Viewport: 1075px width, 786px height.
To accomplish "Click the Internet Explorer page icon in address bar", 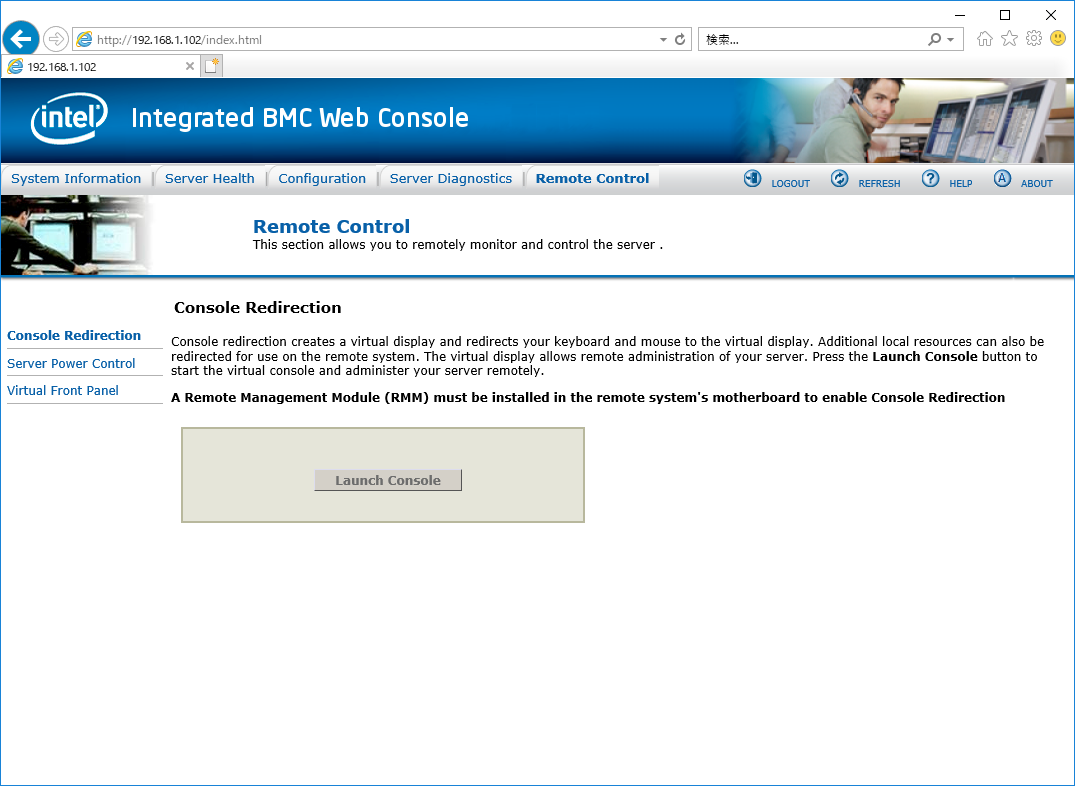I will 84,40.
